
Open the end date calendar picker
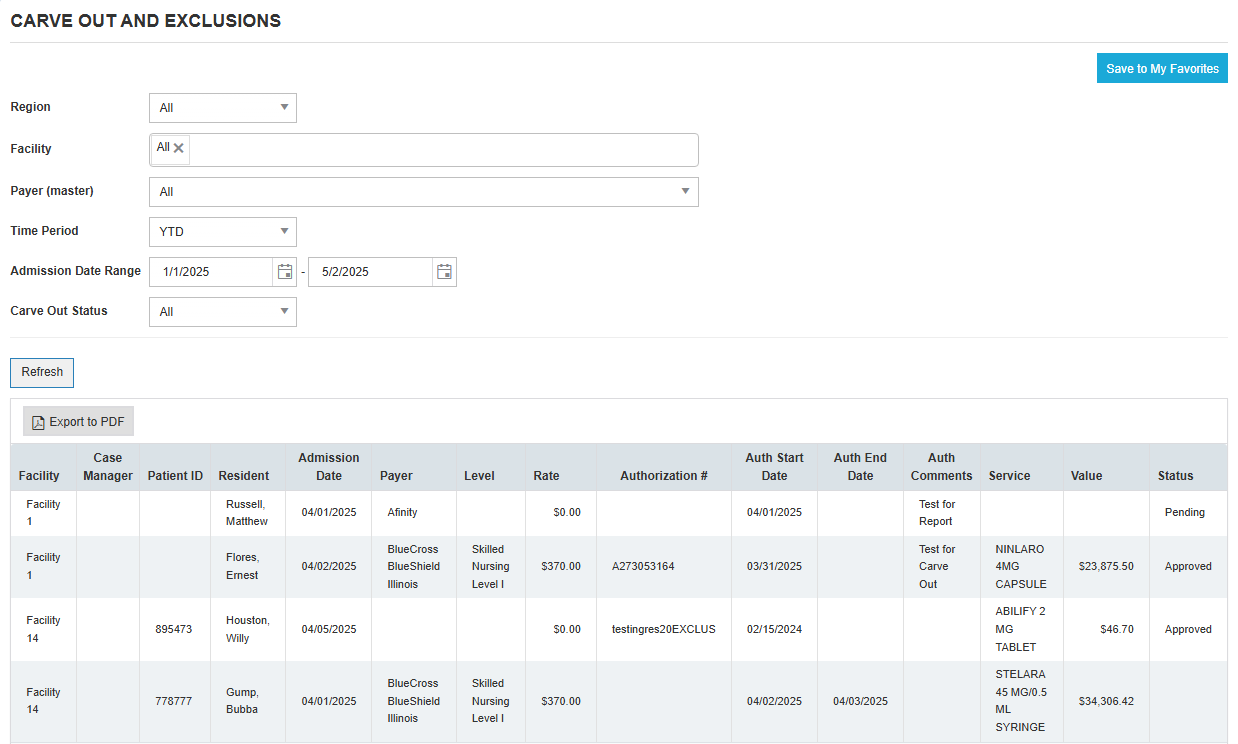pyautogui.click(x=445, y=272)
